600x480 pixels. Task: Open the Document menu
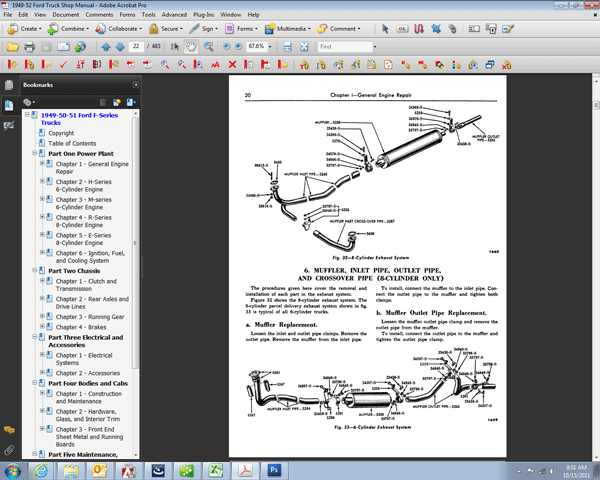65,15
